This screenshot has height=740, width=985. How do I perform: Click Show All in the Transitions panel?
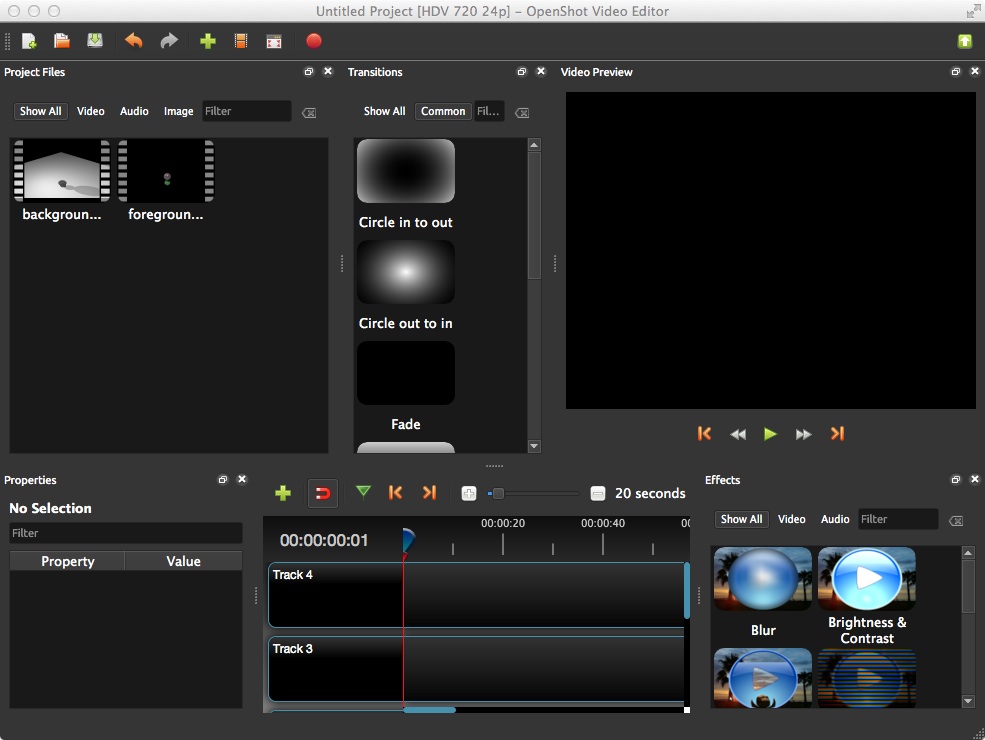pyautogui.click(x=384, y=111)
